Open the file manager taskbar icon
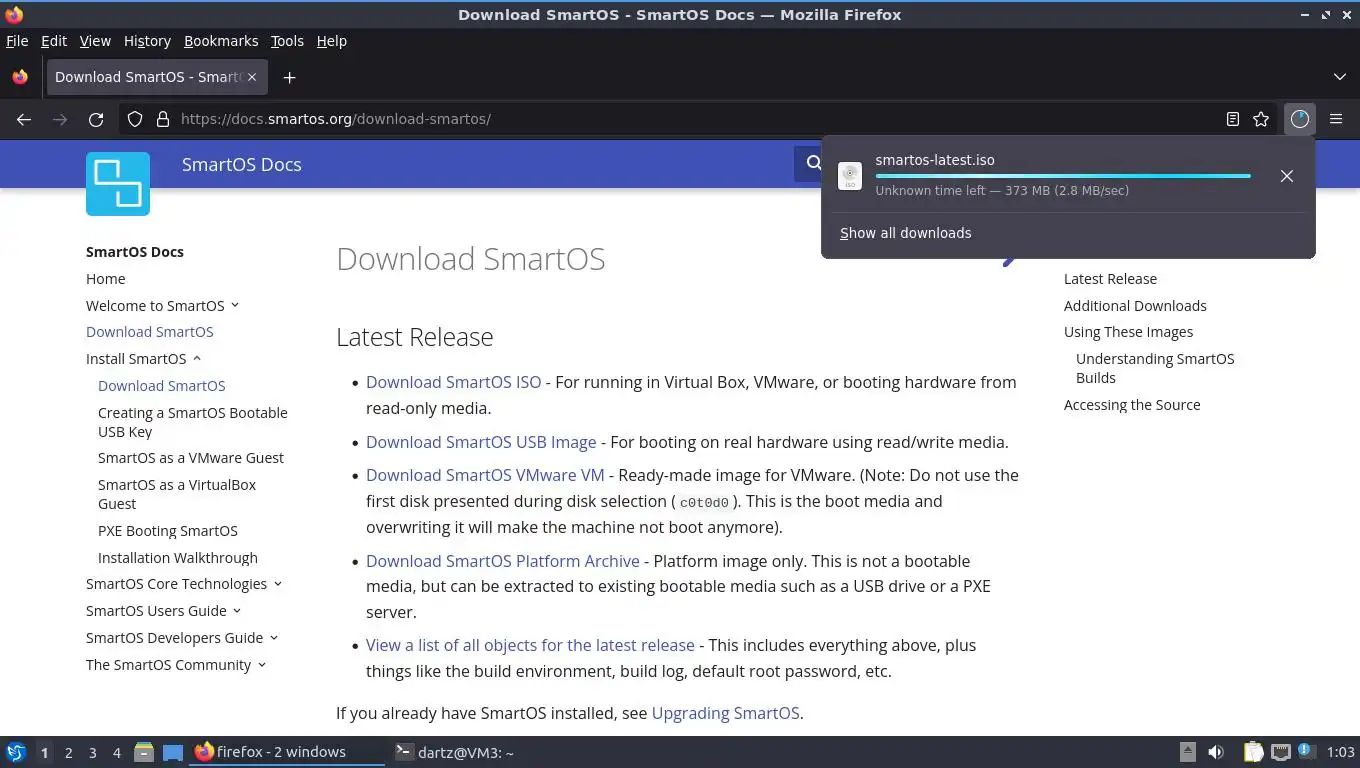 [144, 752]
